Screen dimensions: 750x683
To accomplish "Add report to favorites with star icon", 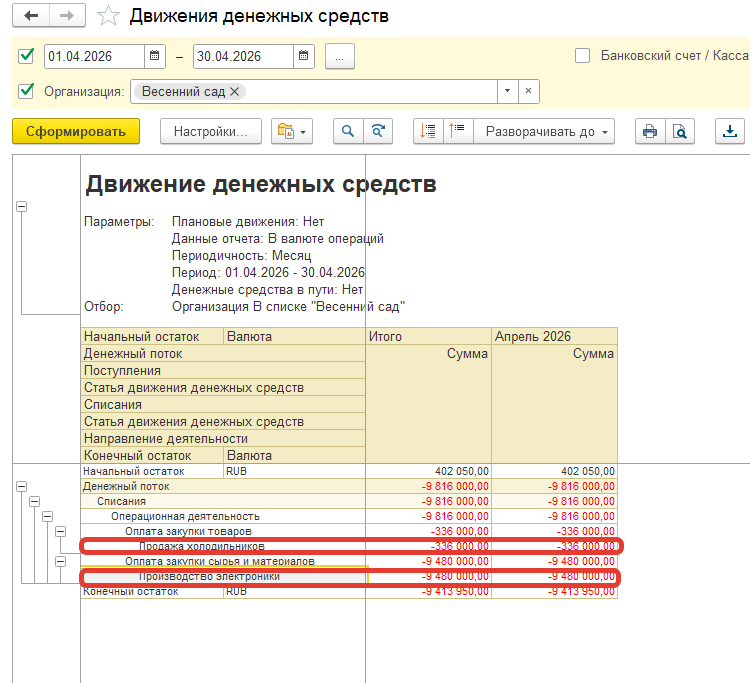I will pyautogui.click(x=110, y=17).
